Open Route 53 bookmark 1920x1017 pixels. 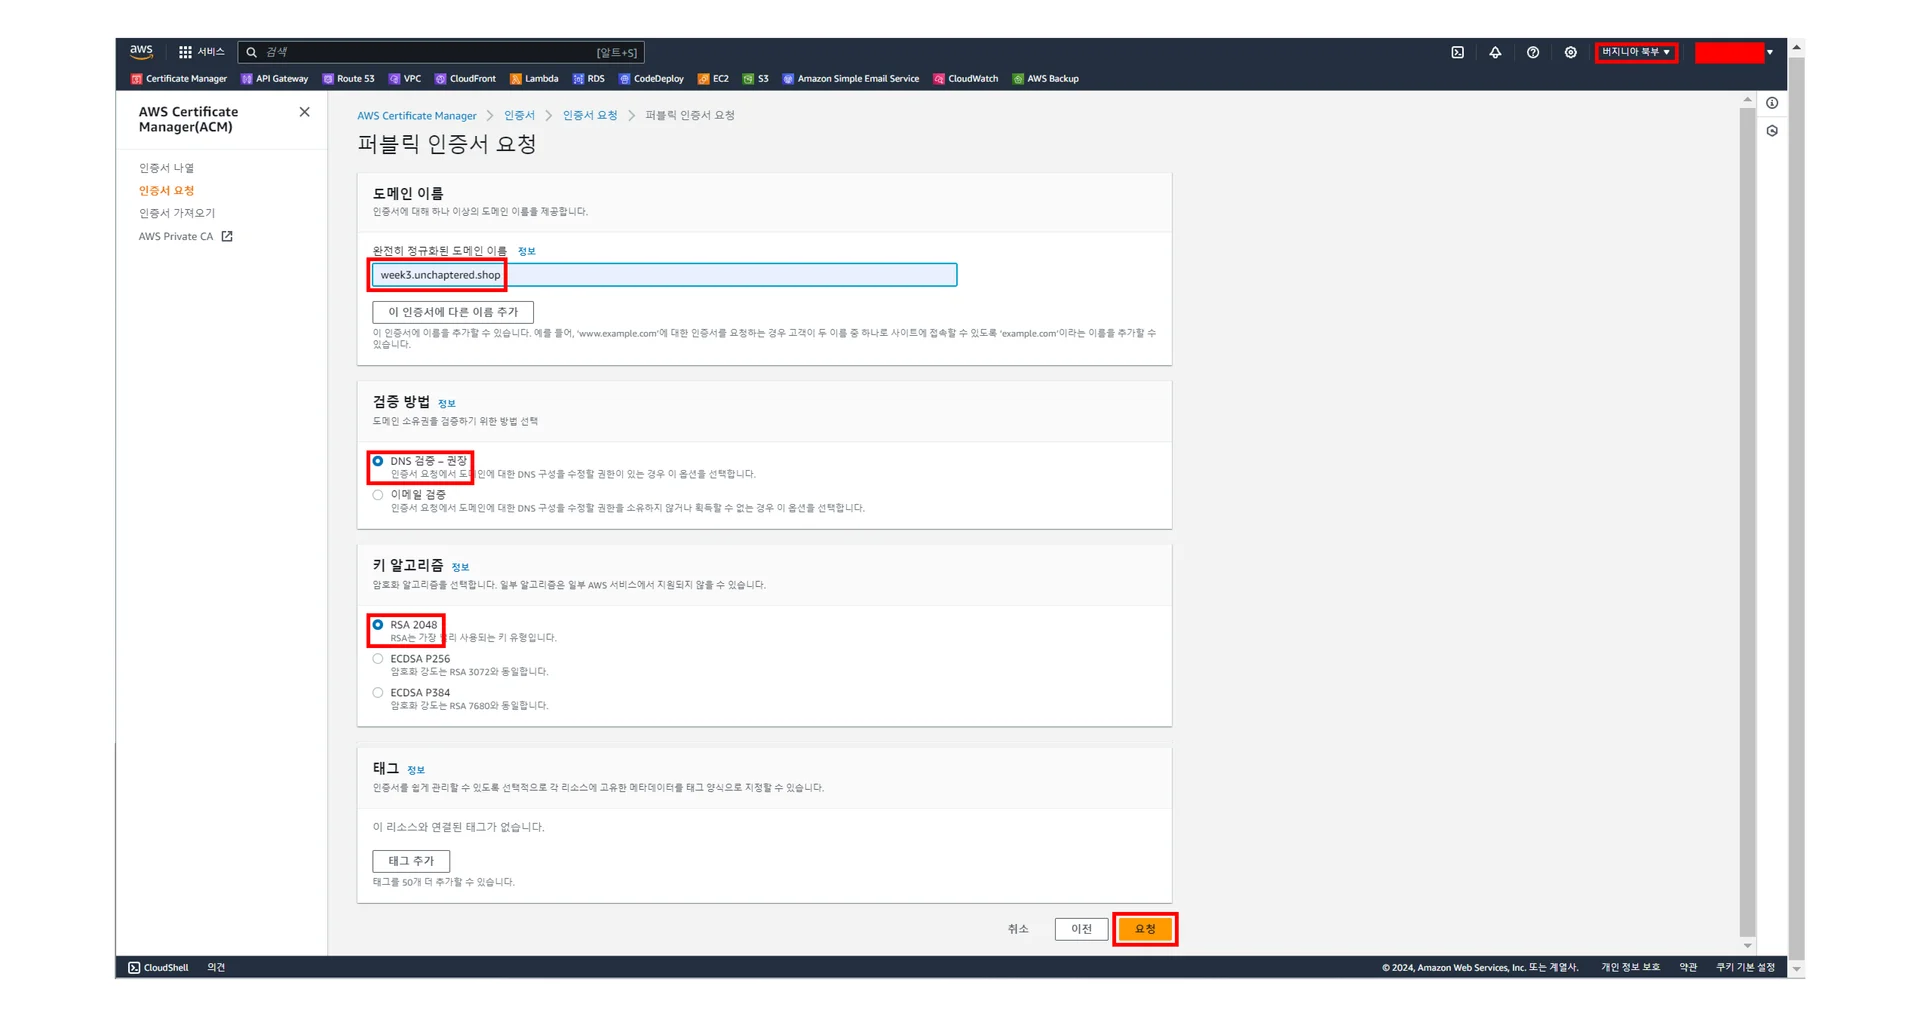pyautogui.click(x=349, y=78)
